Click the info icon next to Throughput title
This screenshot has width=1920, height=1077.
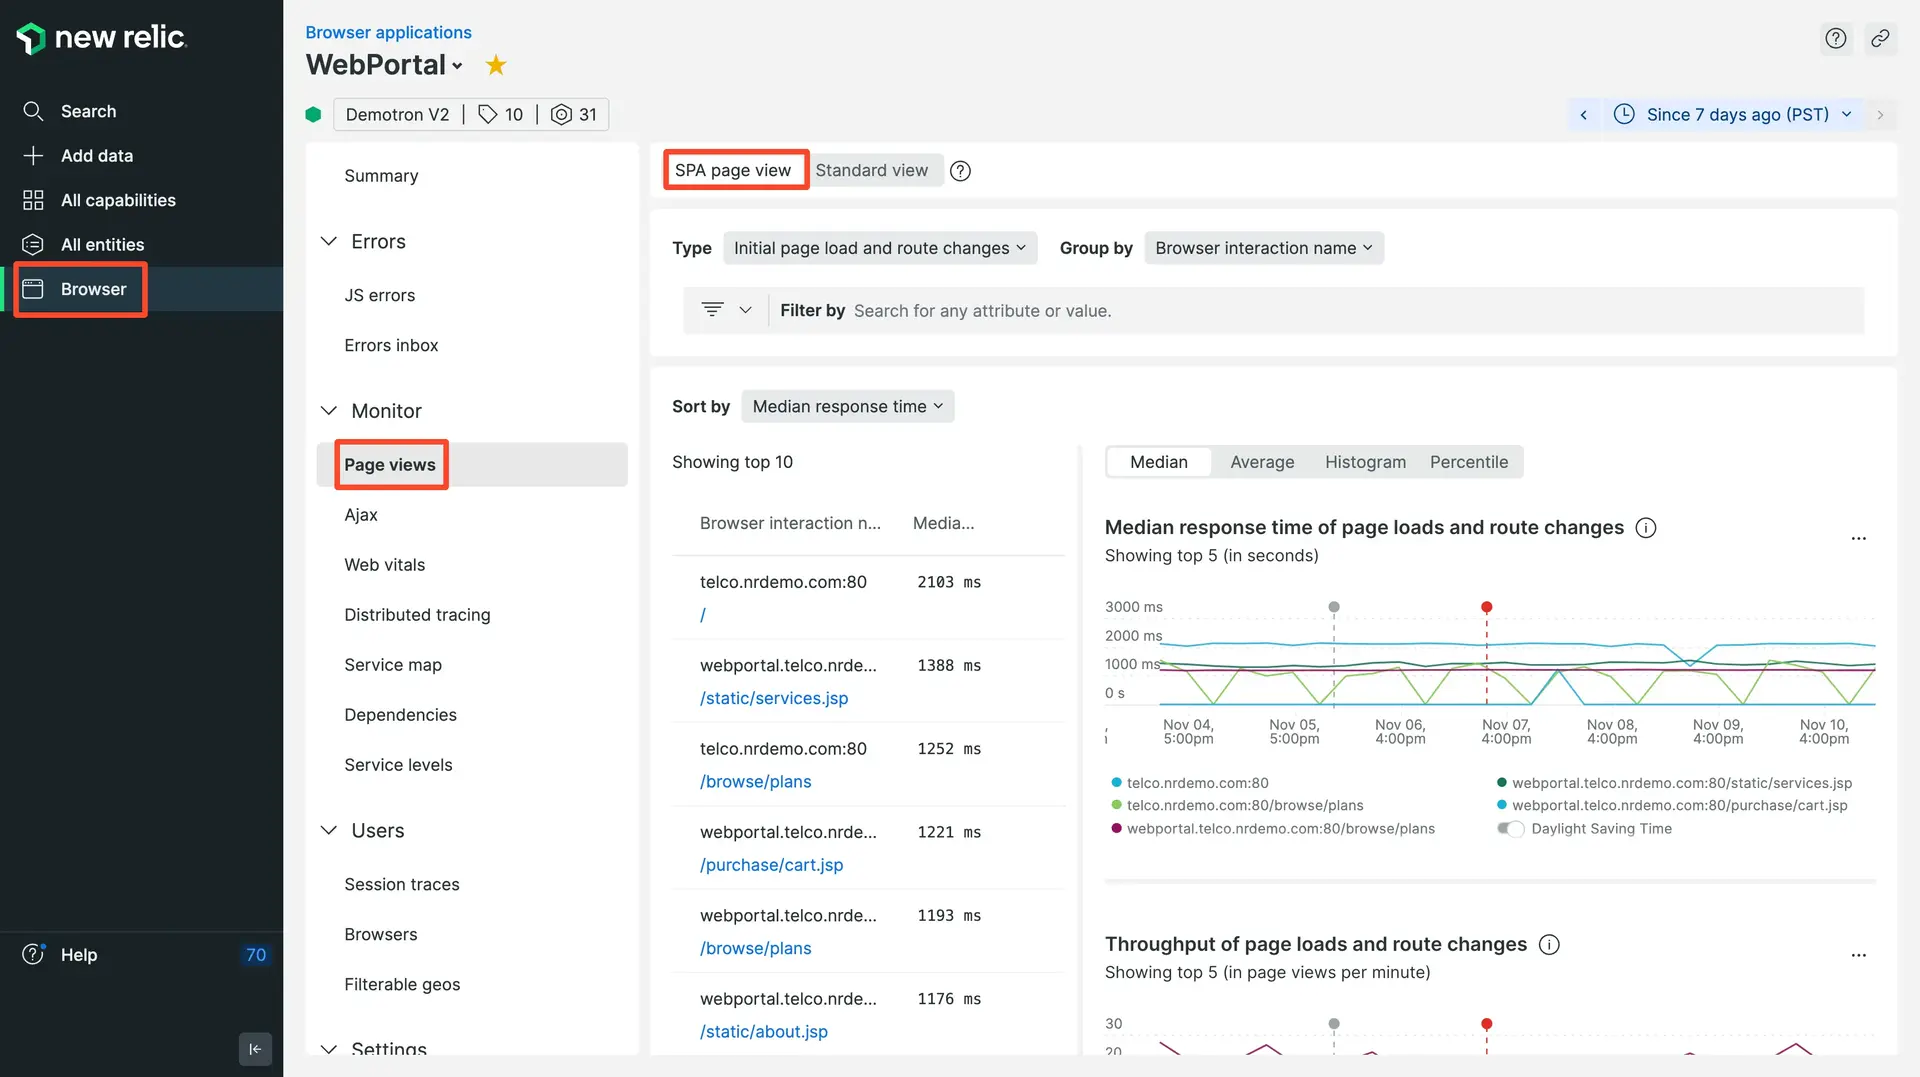click(x=1549, y=944)
